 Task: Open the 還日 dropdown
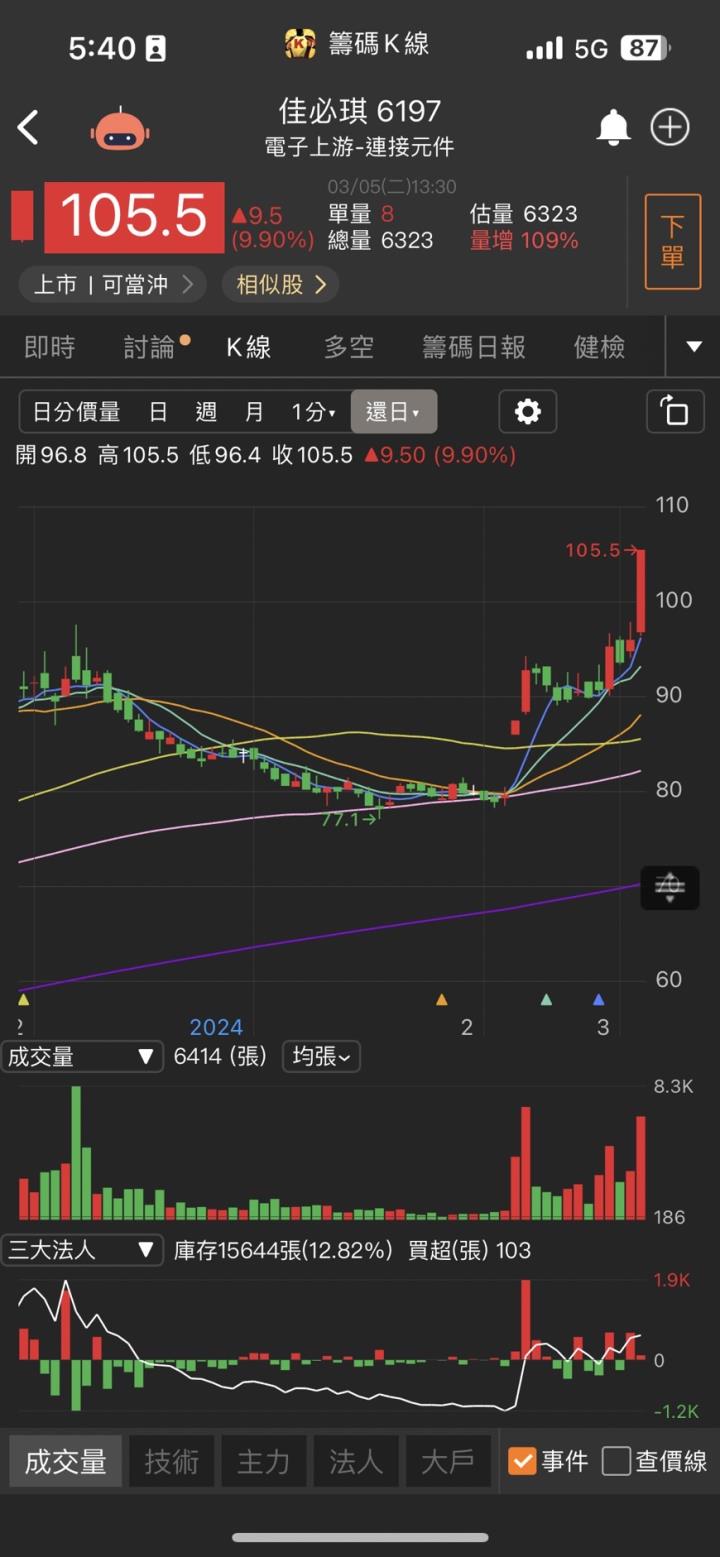pos(393,411)
